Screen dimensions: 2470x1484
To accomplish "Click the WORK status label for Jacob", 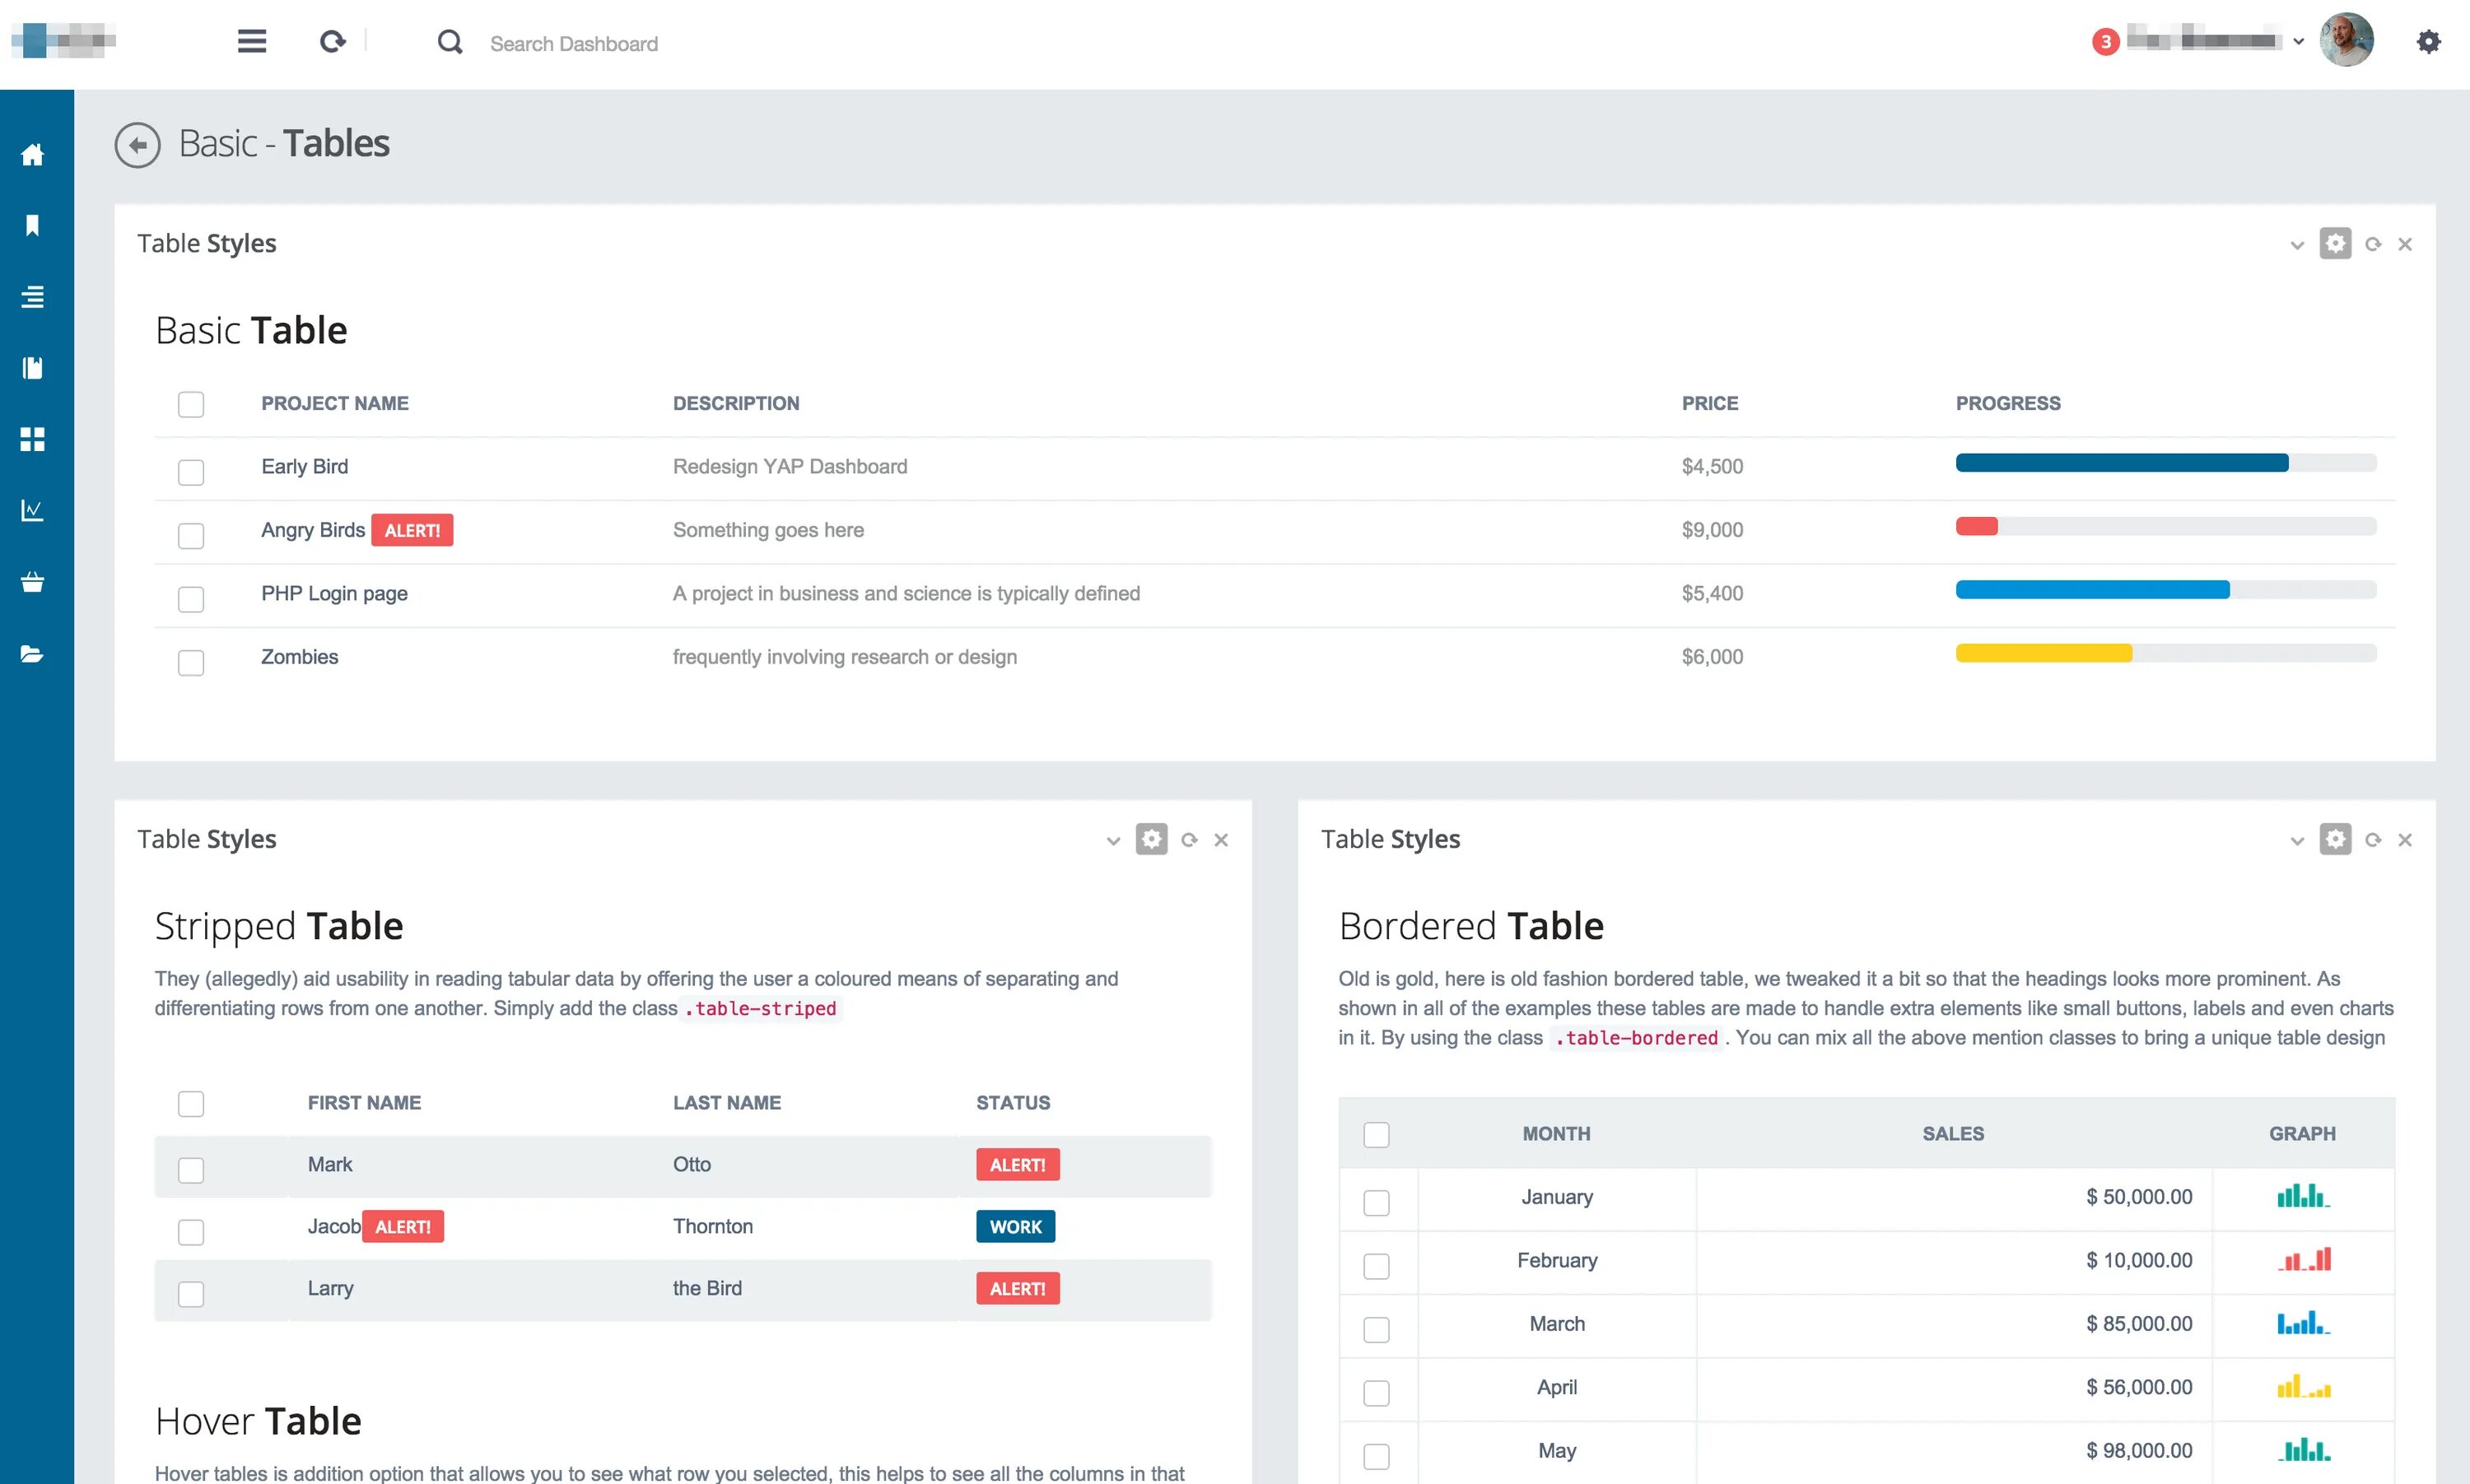I will tap(1015, 1227).
